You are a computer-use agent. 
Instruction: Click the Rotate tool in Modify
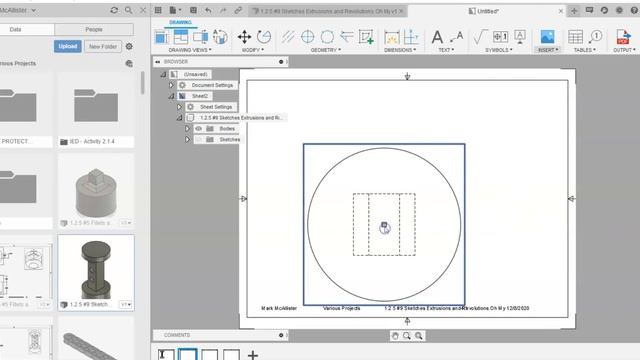coord(264,37)
